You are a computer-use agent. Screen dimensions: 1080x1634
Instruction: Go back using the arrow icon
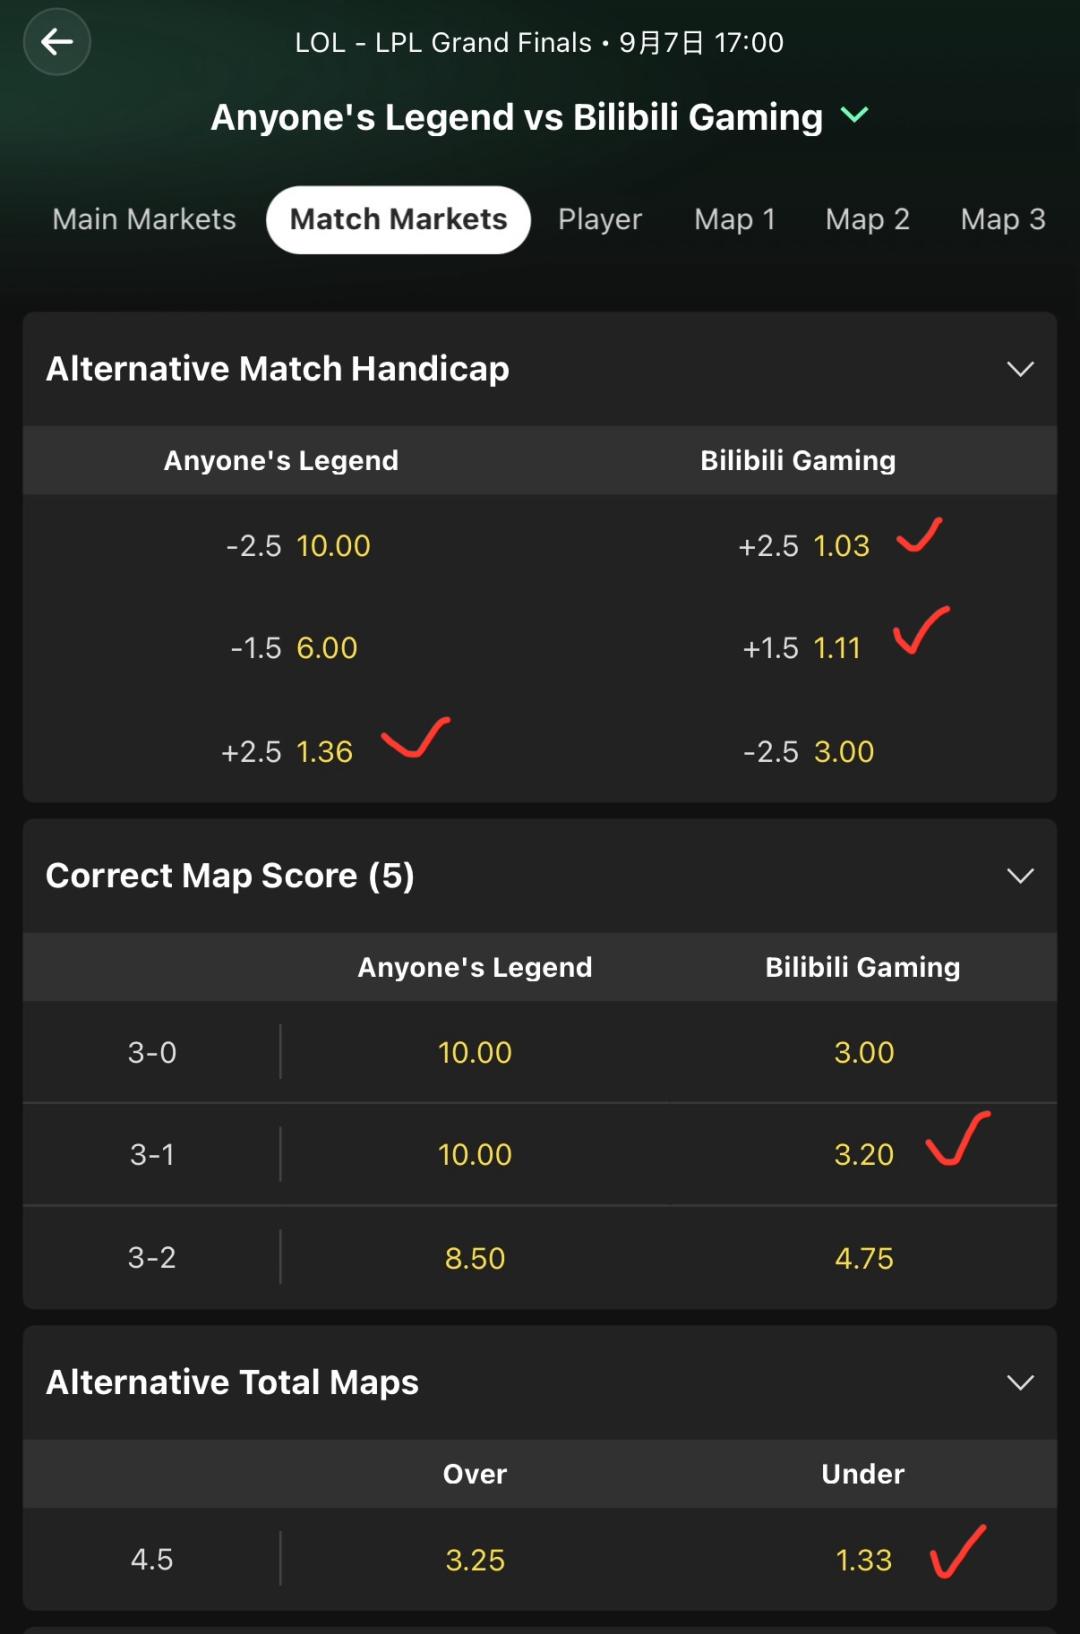point(57,42)
